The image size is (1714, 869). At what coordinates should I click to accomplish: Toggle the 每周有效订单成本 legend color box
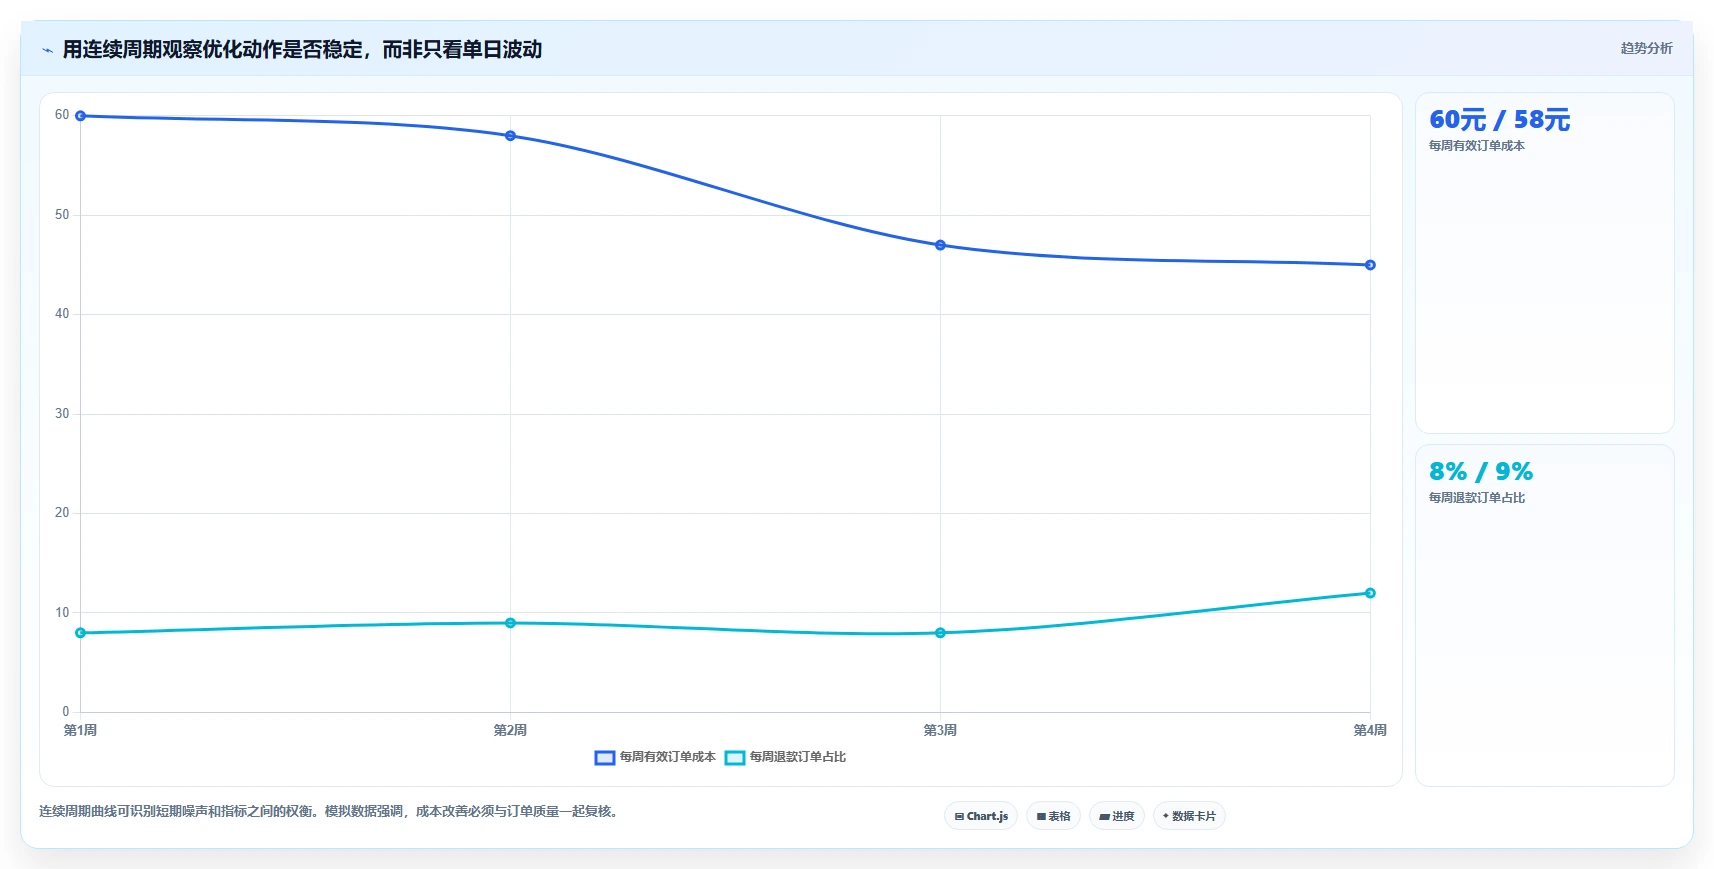pos(604,758)
